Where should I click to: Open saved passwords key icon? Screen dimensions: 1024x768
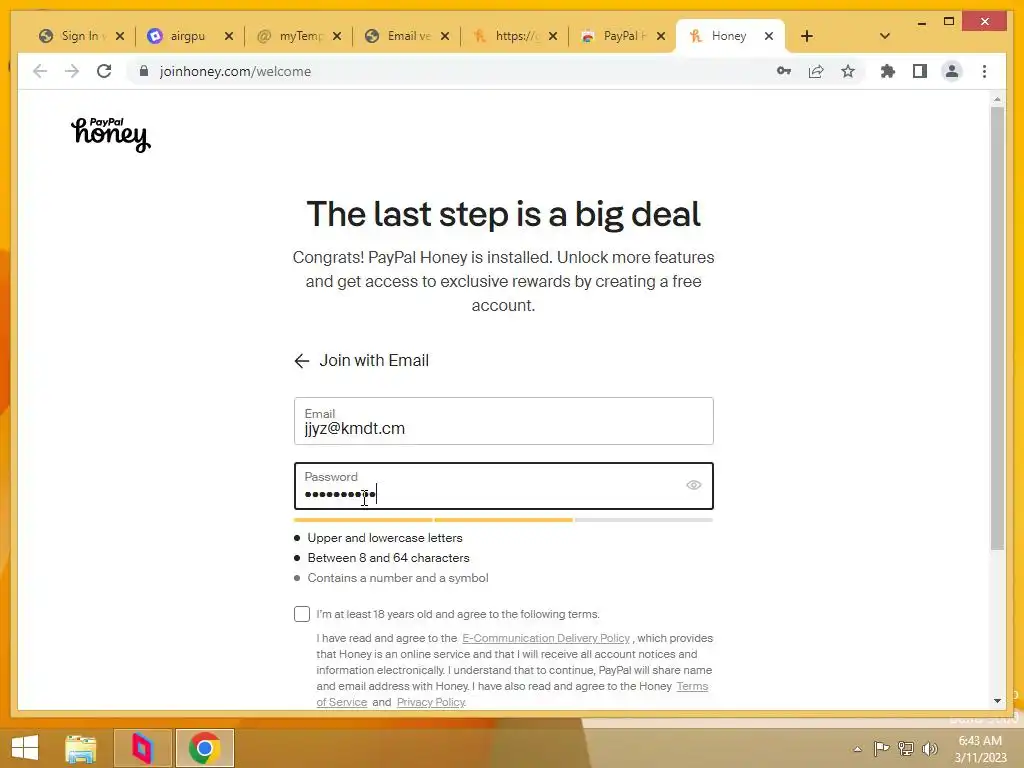pyautogui.click(x=784, y=71)
